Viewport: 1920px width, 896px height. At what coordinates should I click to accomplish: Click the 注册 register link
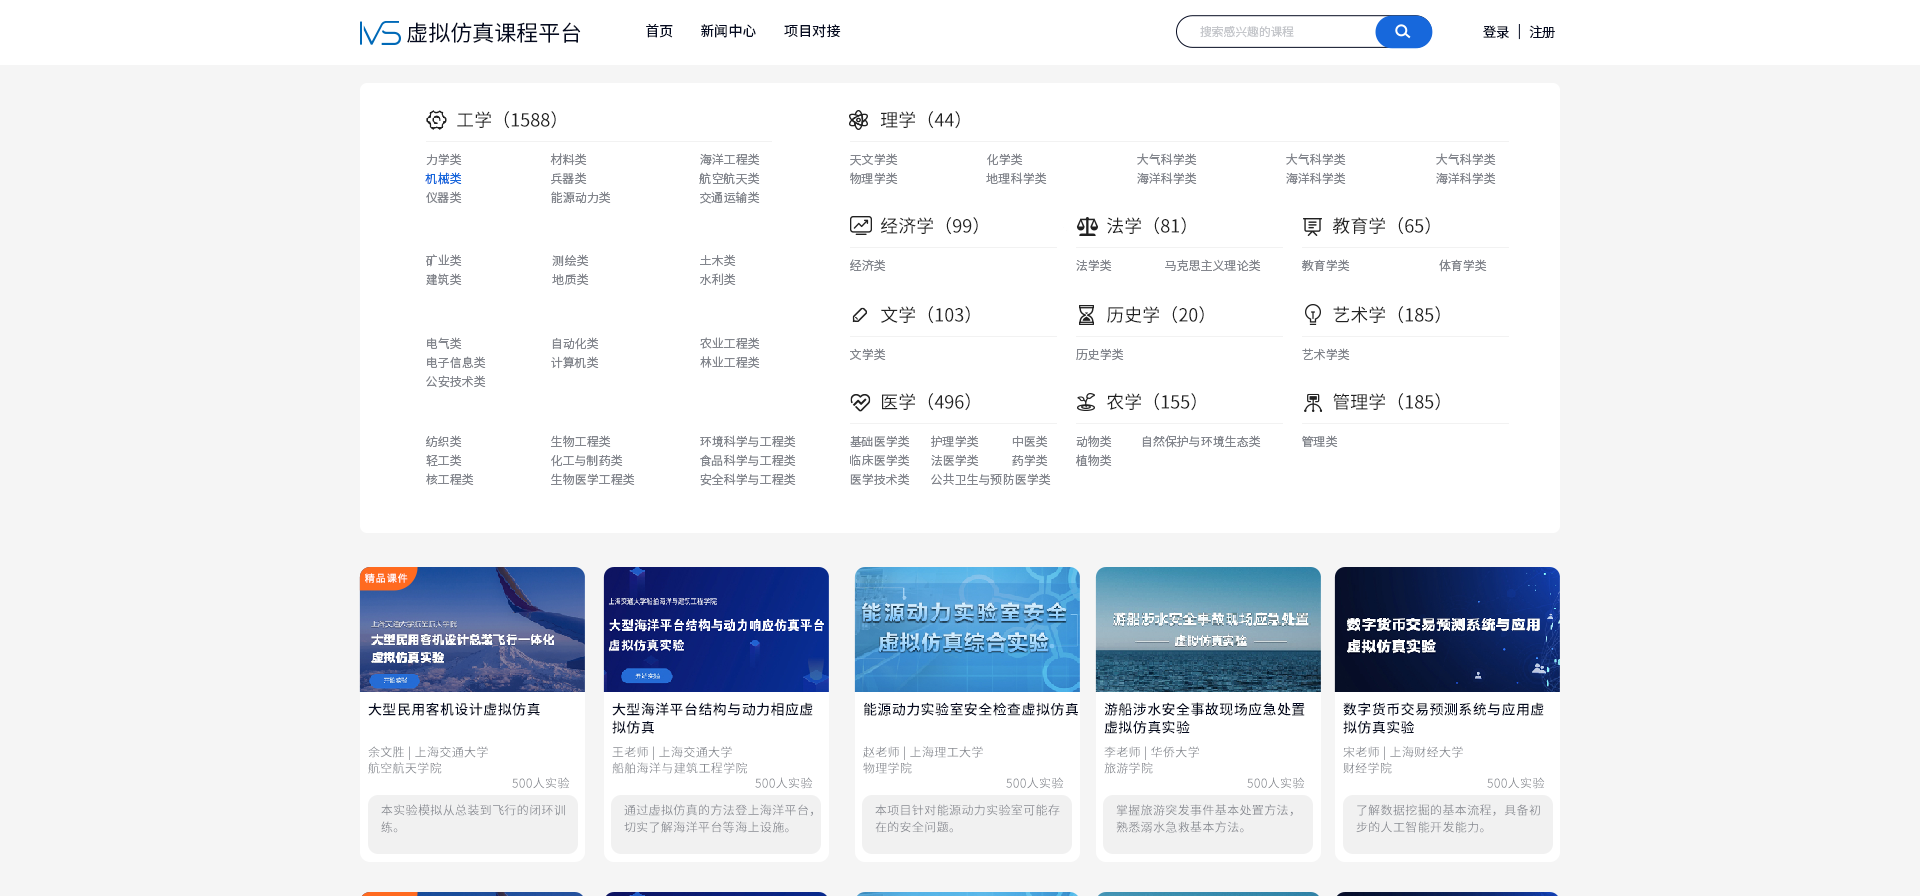click(1542, 32)
